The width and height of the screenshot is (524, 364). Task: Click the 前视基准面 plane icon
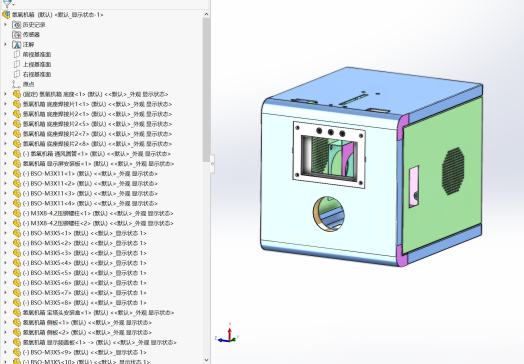click(16, 54)
